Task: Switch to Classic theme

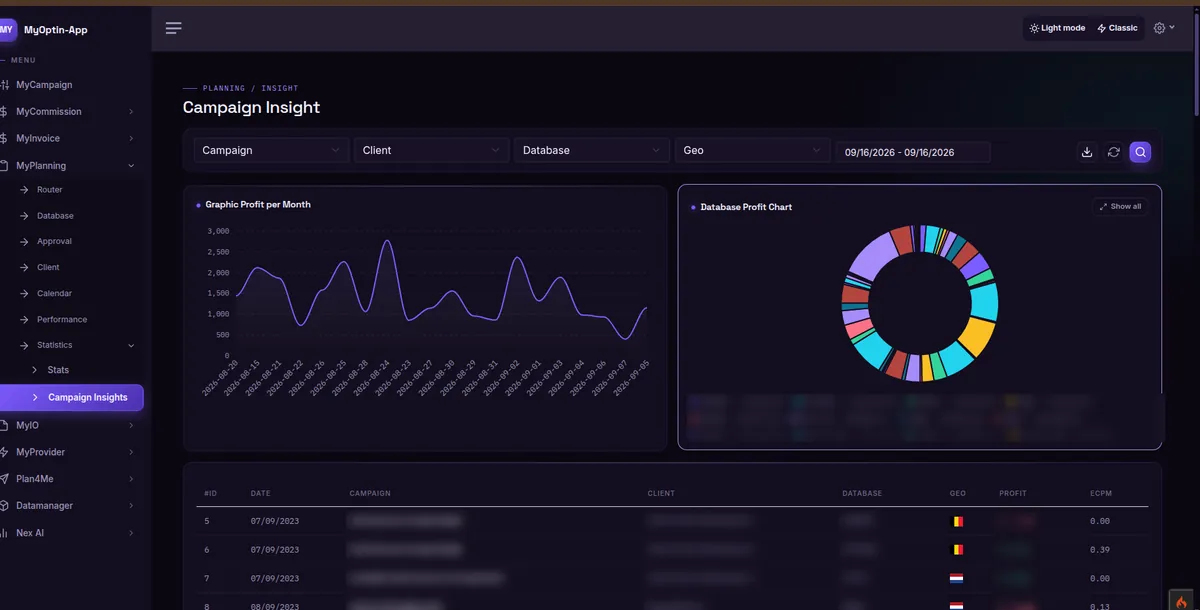Action: coord(1117,28)
